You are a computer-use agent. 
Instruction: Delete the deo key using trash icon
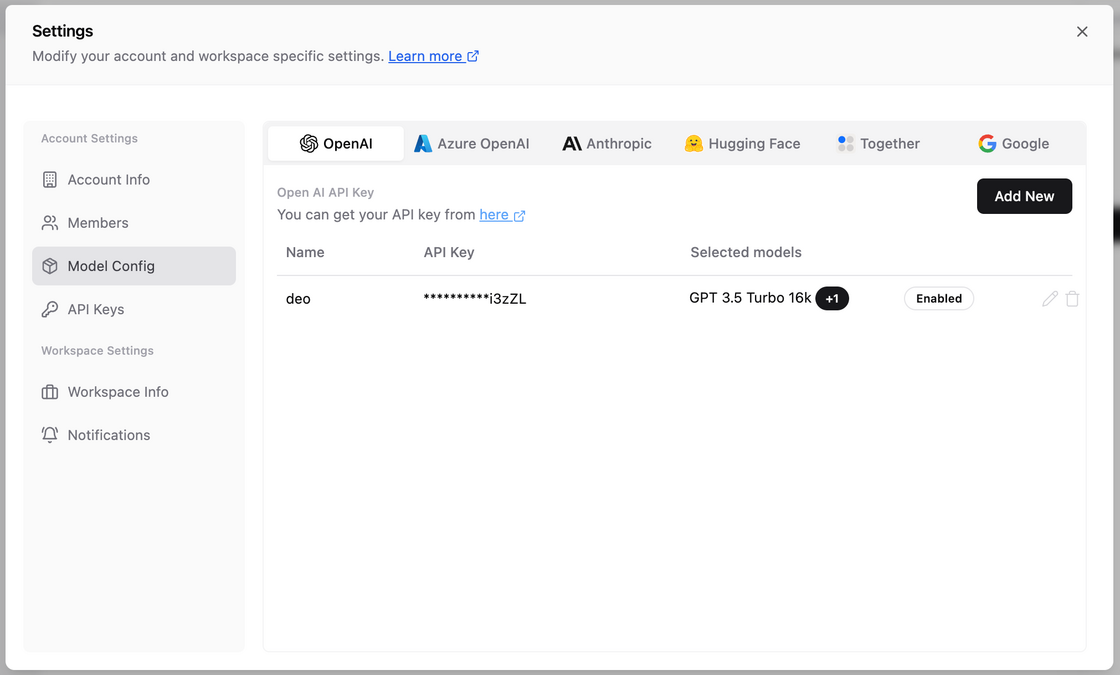click(1072, 299)
